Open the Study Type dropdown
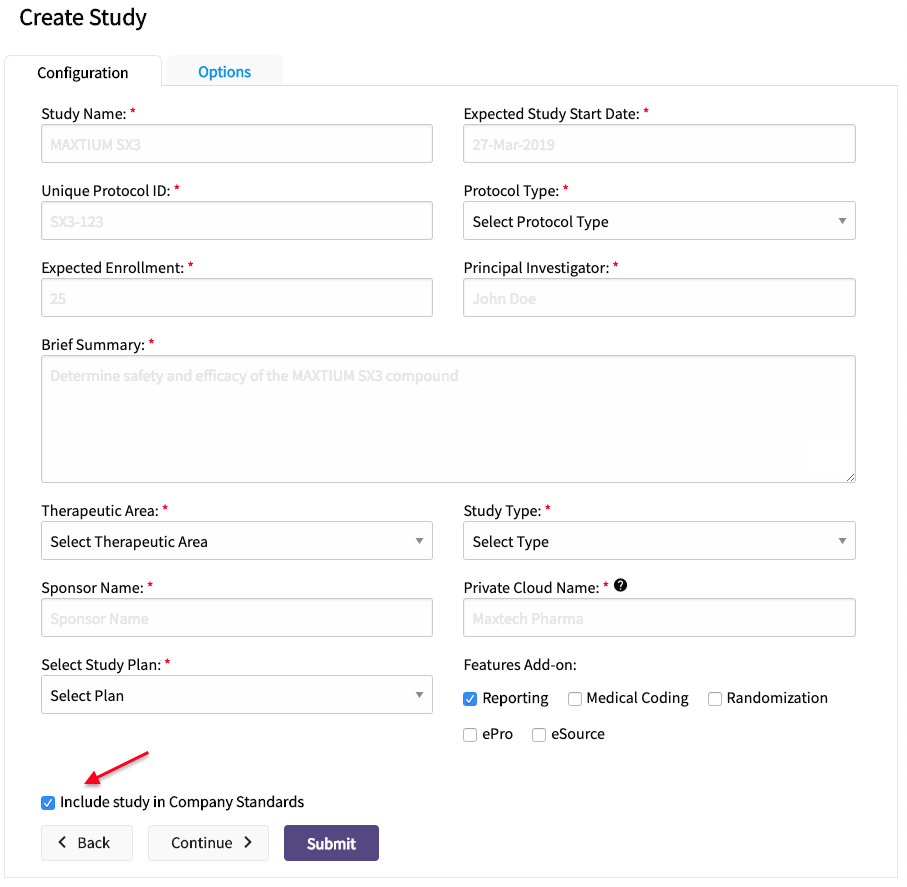The image size is (907, 887). click(659, 542)
